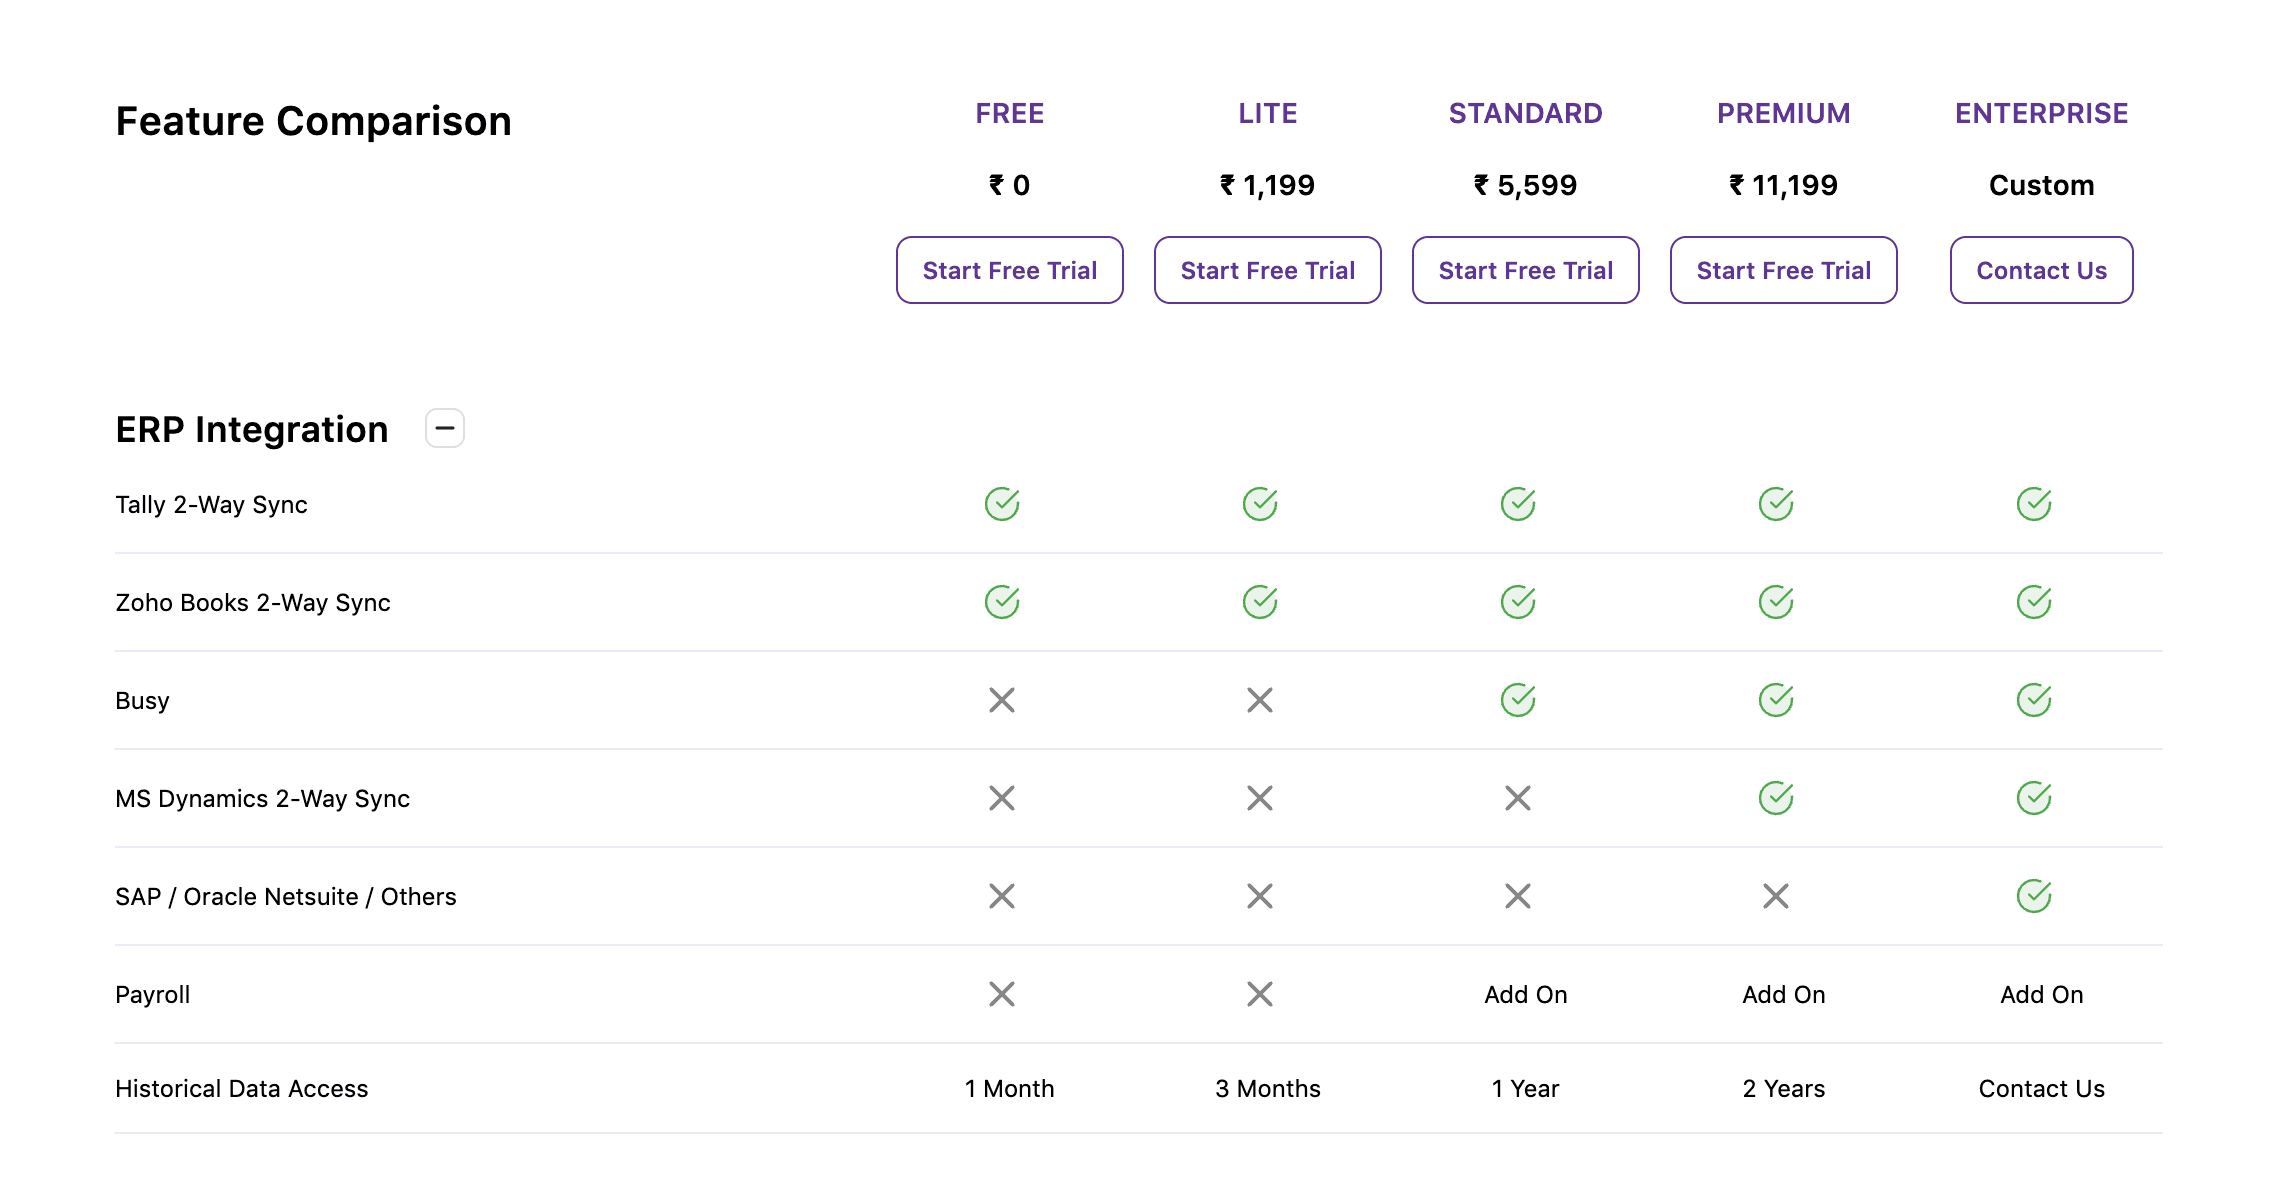Click Start Free Trial for LITE plan
Image resolution: width=2296 pixels, height=1178 pixels.
pyautogui.click(x=1267, y=270)
